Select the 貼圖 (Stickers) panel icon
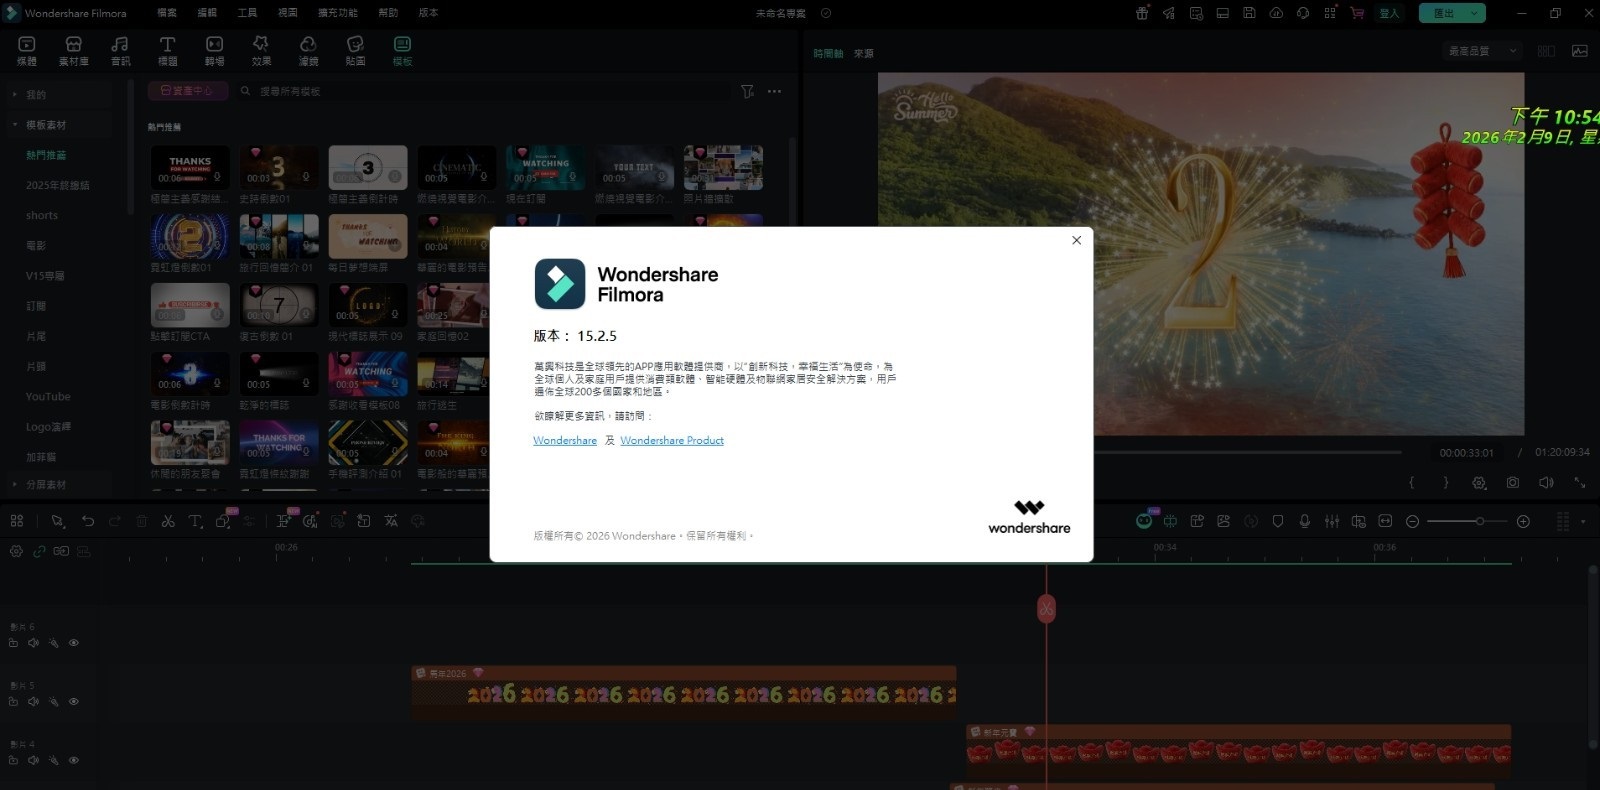 pyautogui.click(x=355, y=50)
